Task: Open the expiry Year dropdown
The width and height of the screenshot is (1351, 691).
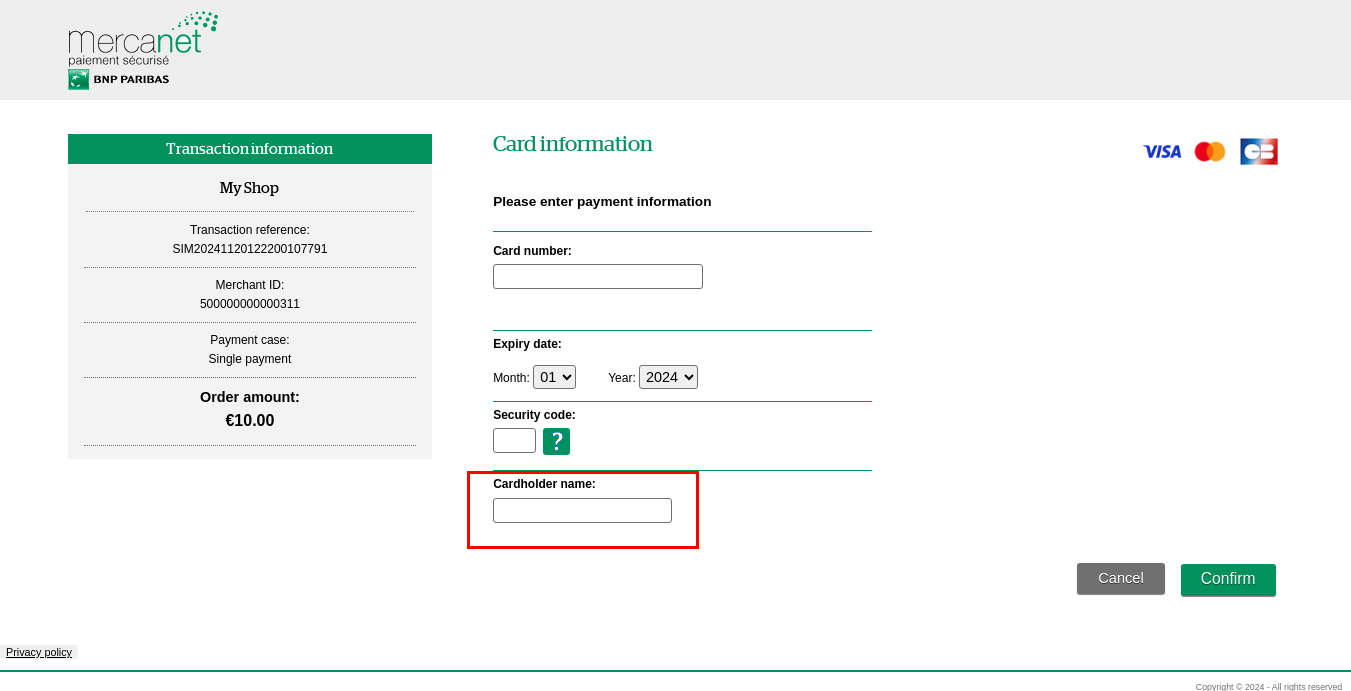Action: click(668, 377)
